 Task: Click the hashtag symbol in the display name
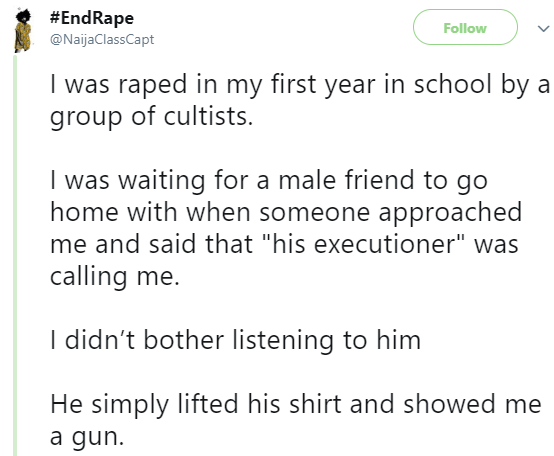(55, 18)
